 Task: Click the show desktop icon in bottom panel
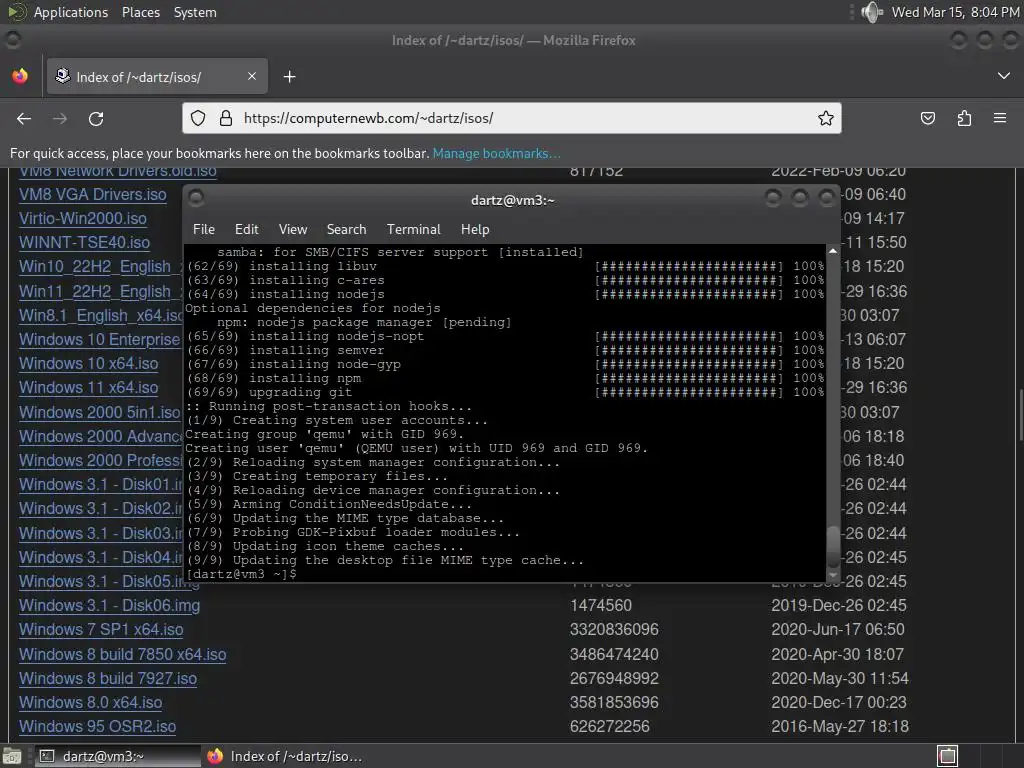point(12,756)
